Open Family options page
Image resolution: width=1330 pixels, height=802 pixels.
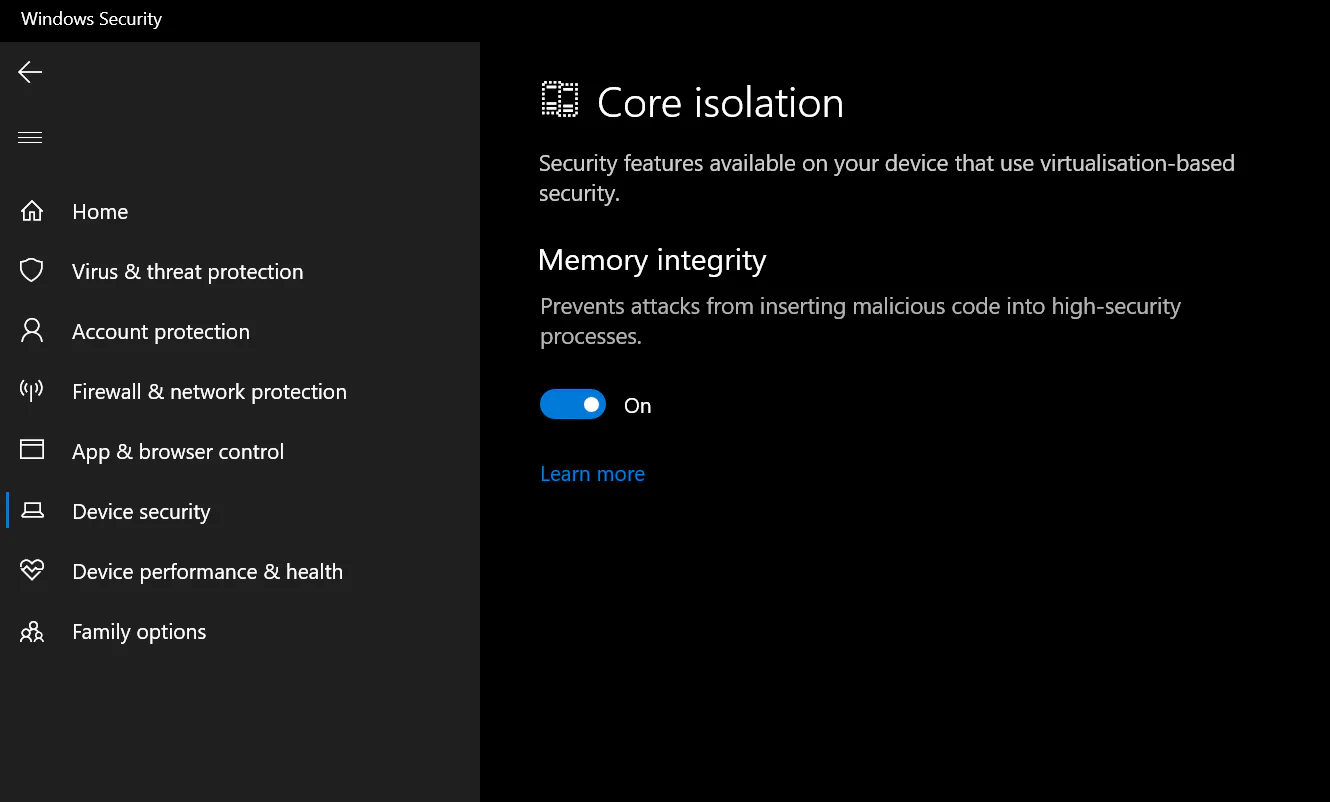[139, 631]
